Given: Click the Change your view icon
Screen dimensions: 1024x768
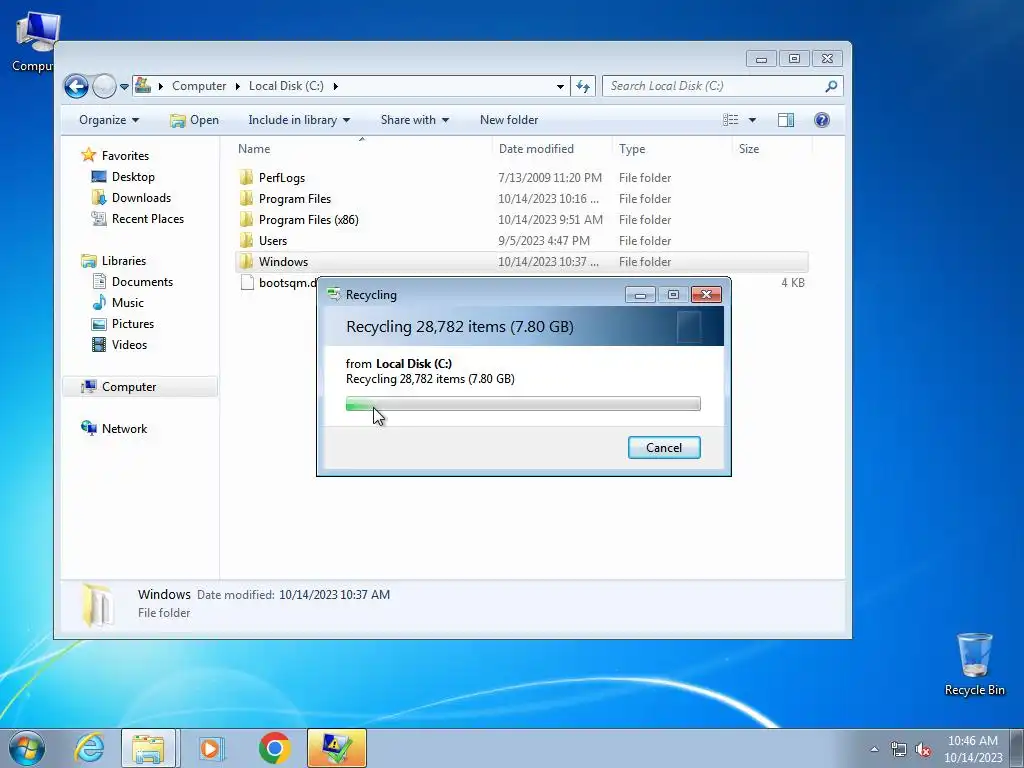Looking at the screenshot, I should pos(731,120).
